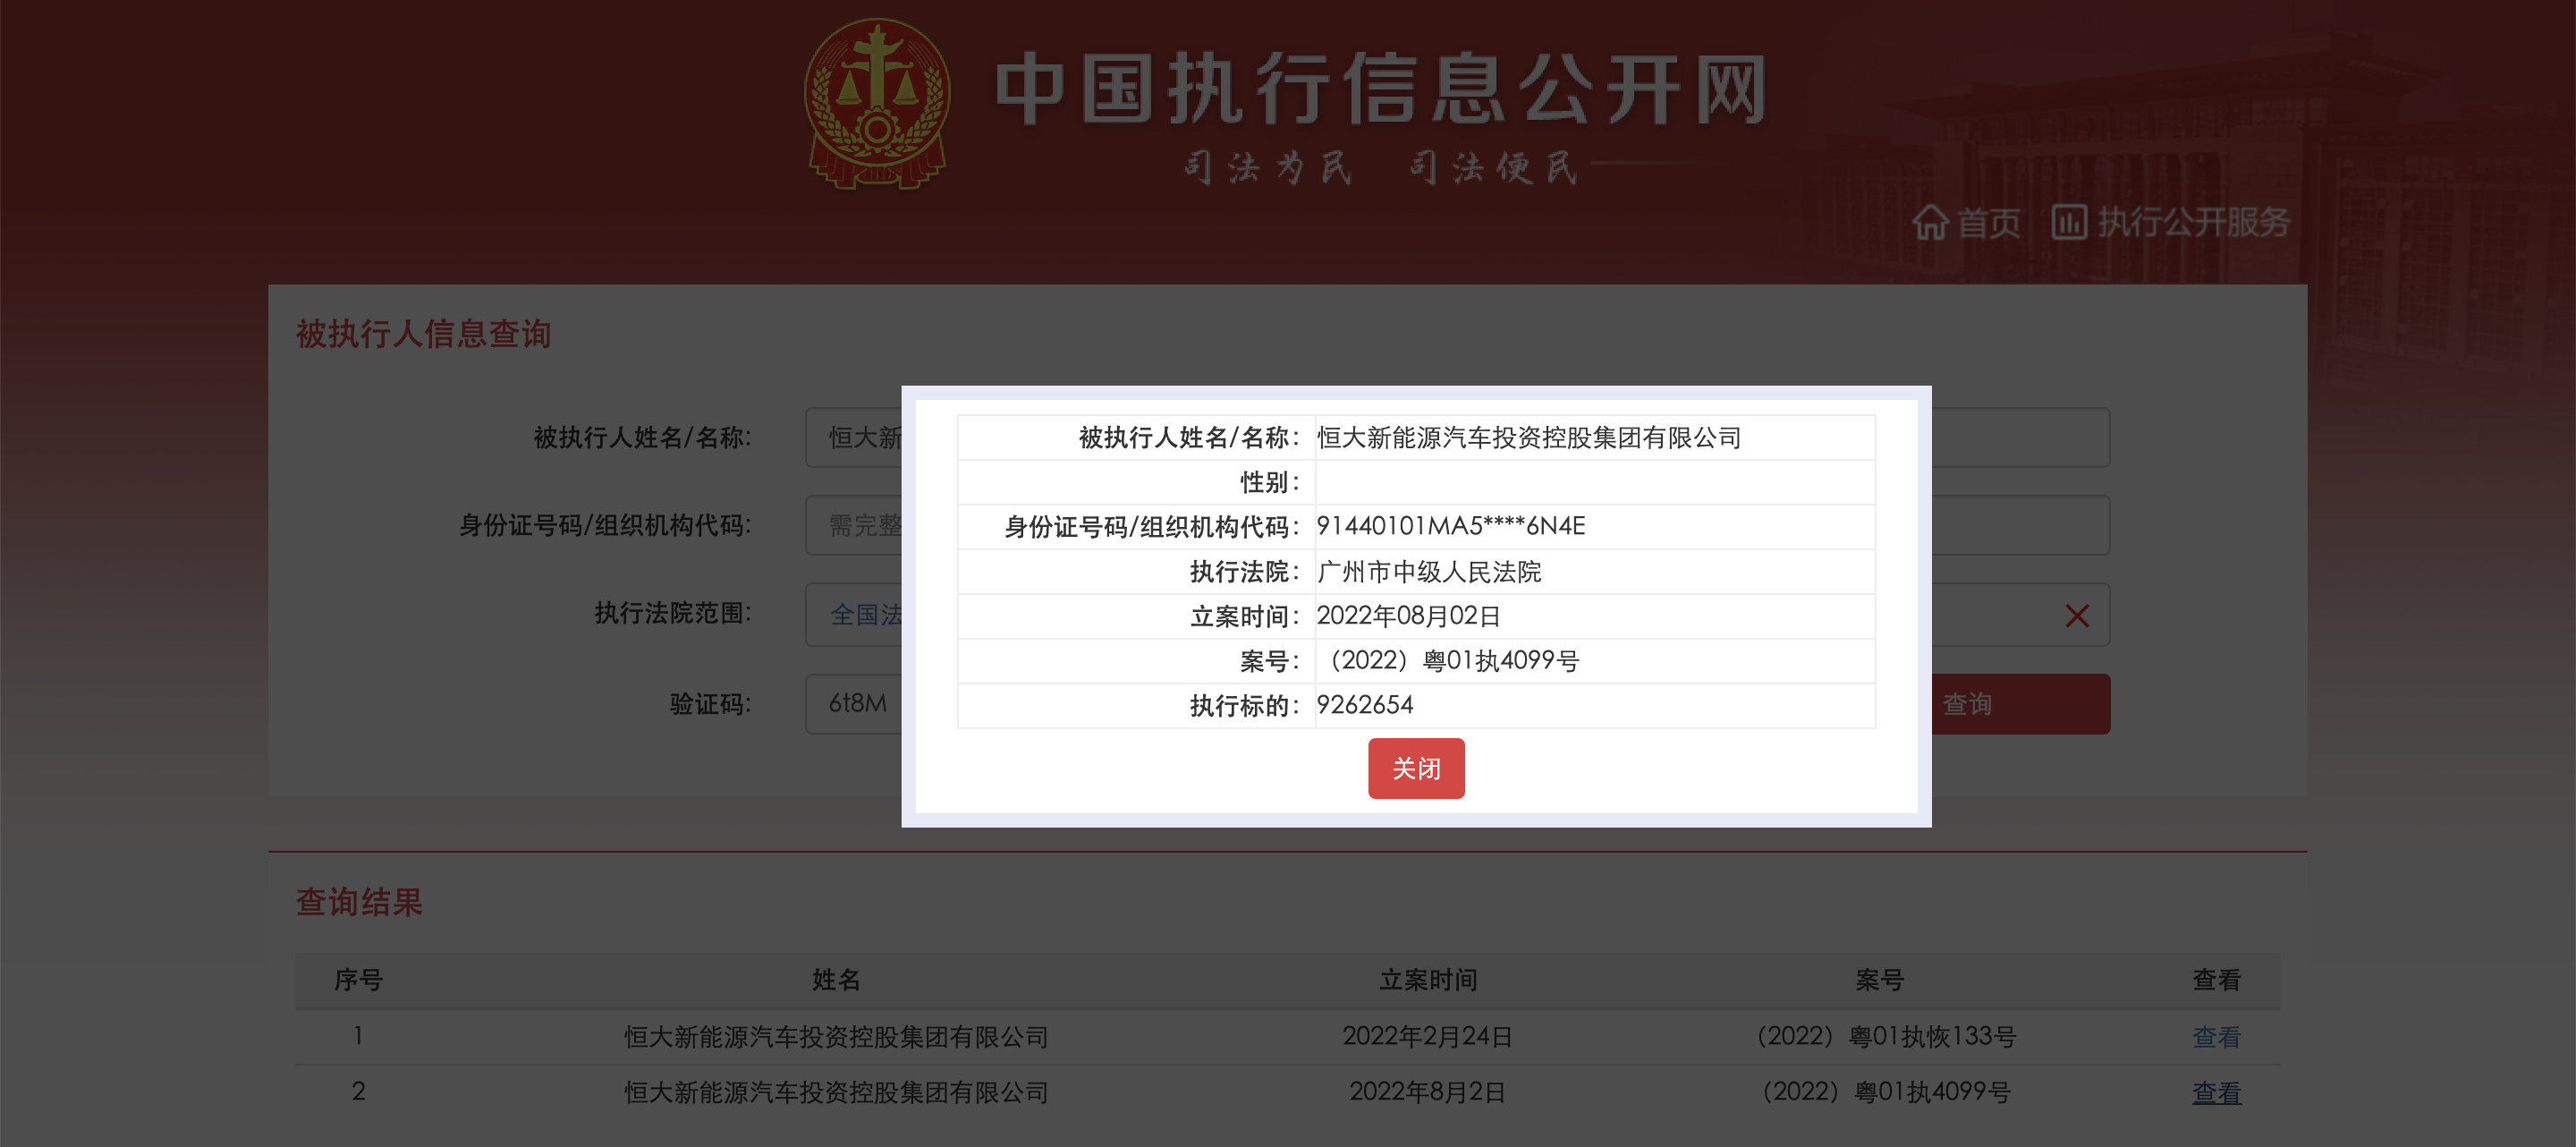
Task: Click the 立案时间 column header
Action: (1428, 980)
